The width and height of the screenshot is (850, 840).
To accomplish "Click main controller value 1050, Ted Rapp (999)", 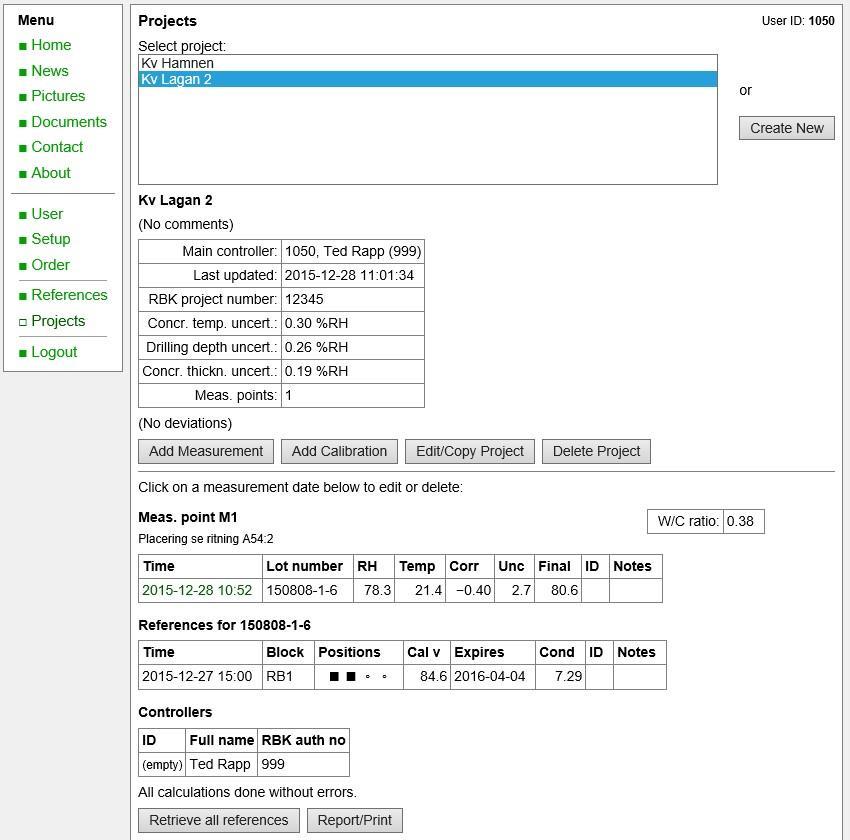I will coord(353,251).
